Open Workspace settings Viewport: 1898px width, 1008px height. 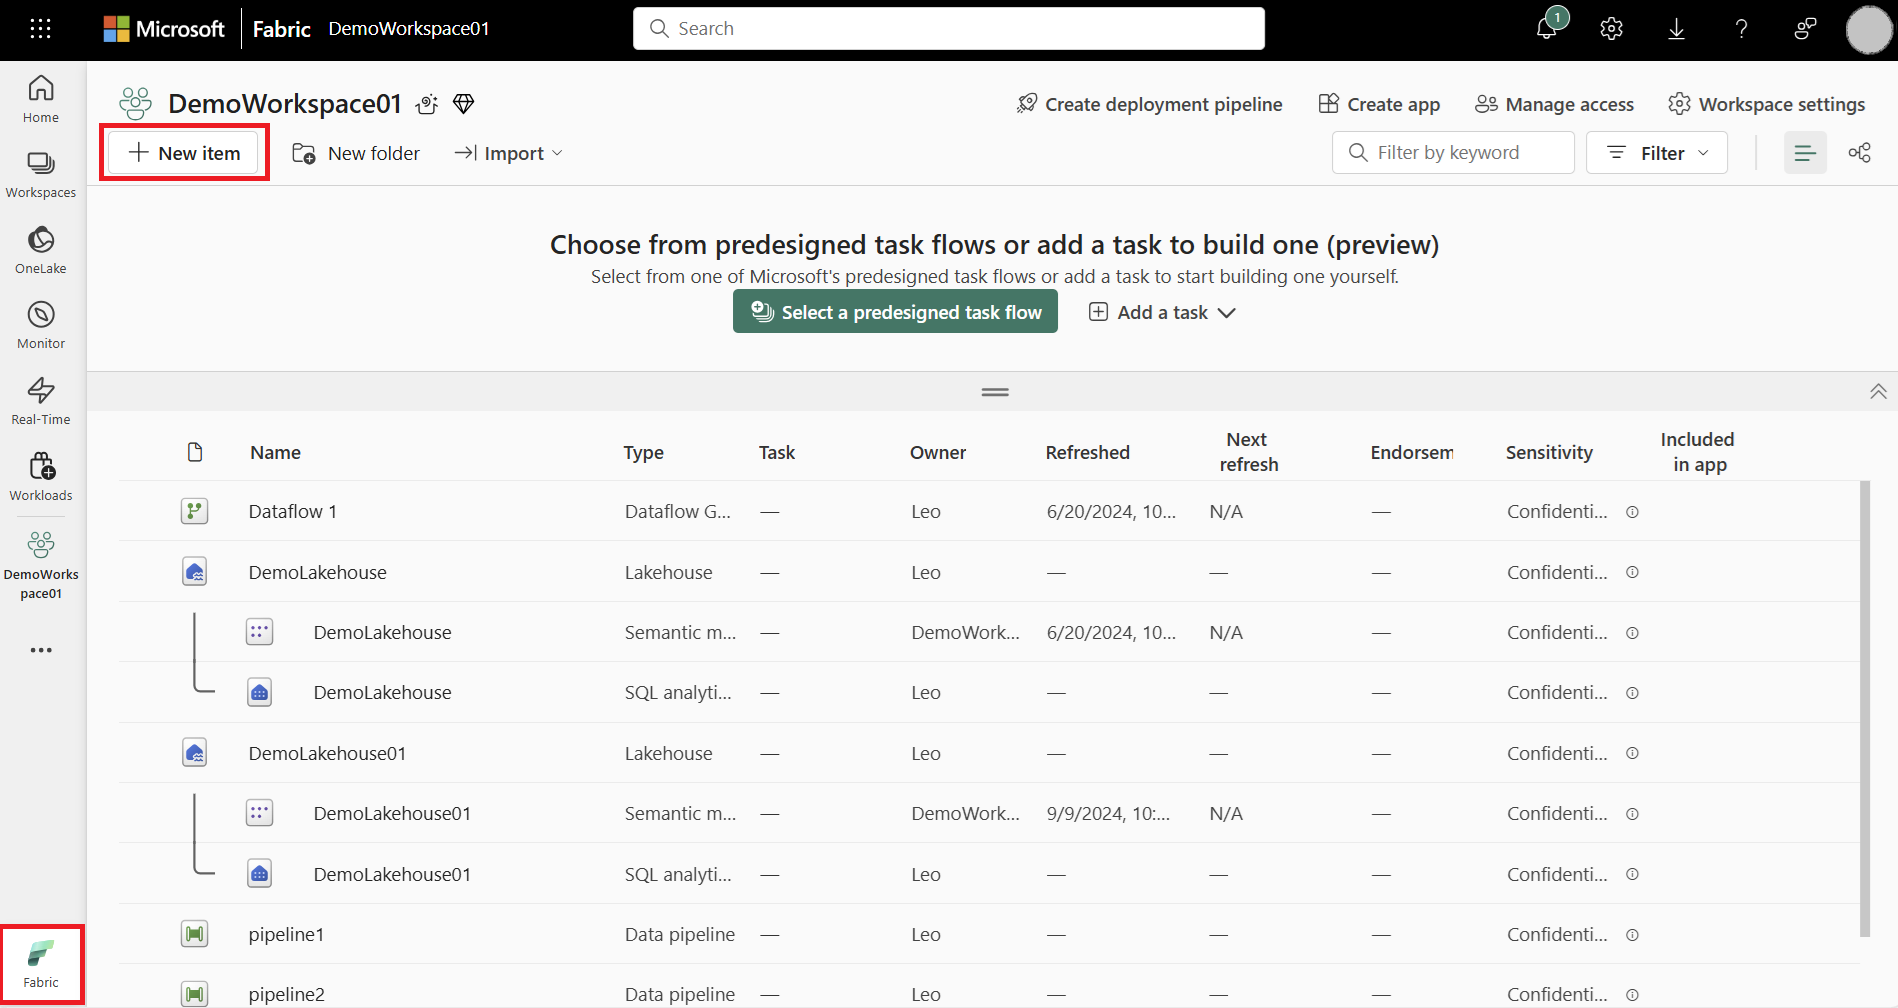1766,104
